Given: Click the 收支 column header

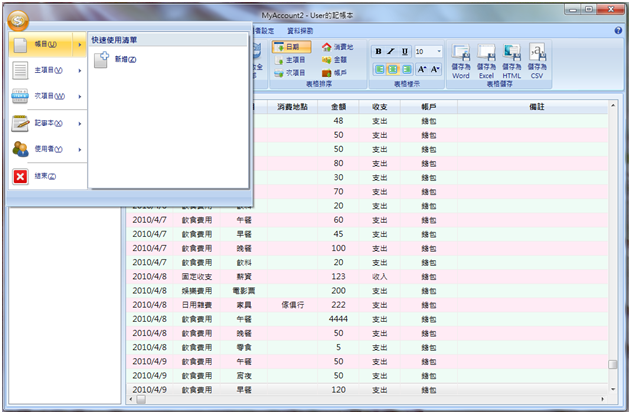Looking at the screenshot, I should coord(379,107).
